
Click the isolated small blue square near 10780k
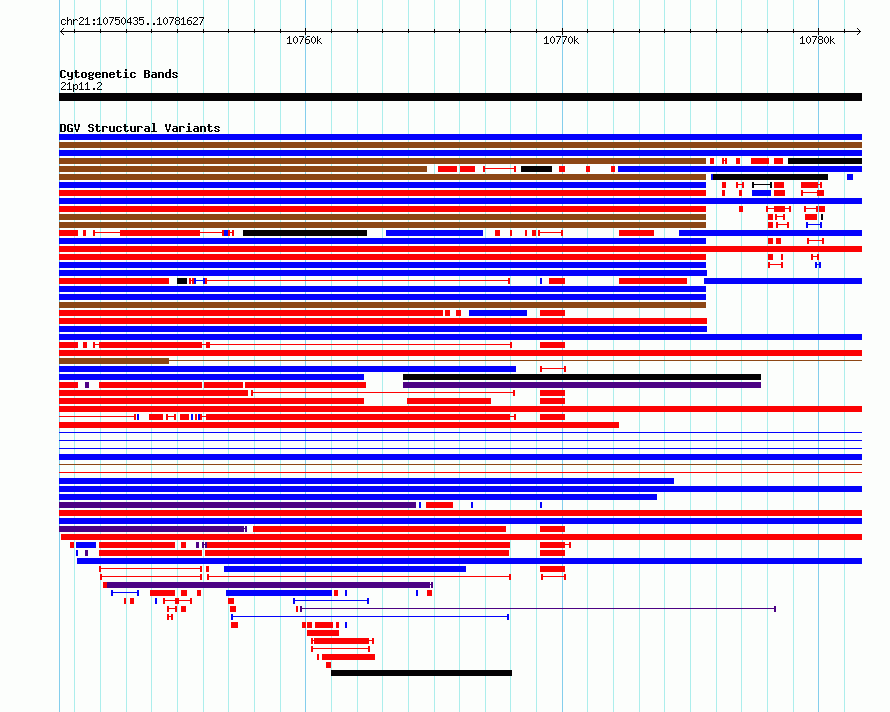pyautogui.click(x=850, y=177)
